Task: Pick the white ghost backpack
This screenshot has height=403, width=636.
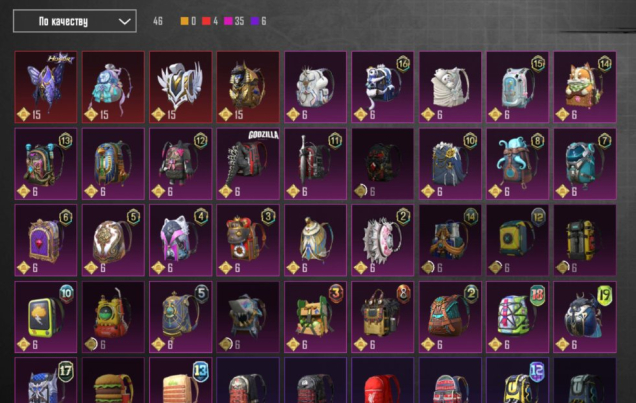Action: (x=450, y=87)
